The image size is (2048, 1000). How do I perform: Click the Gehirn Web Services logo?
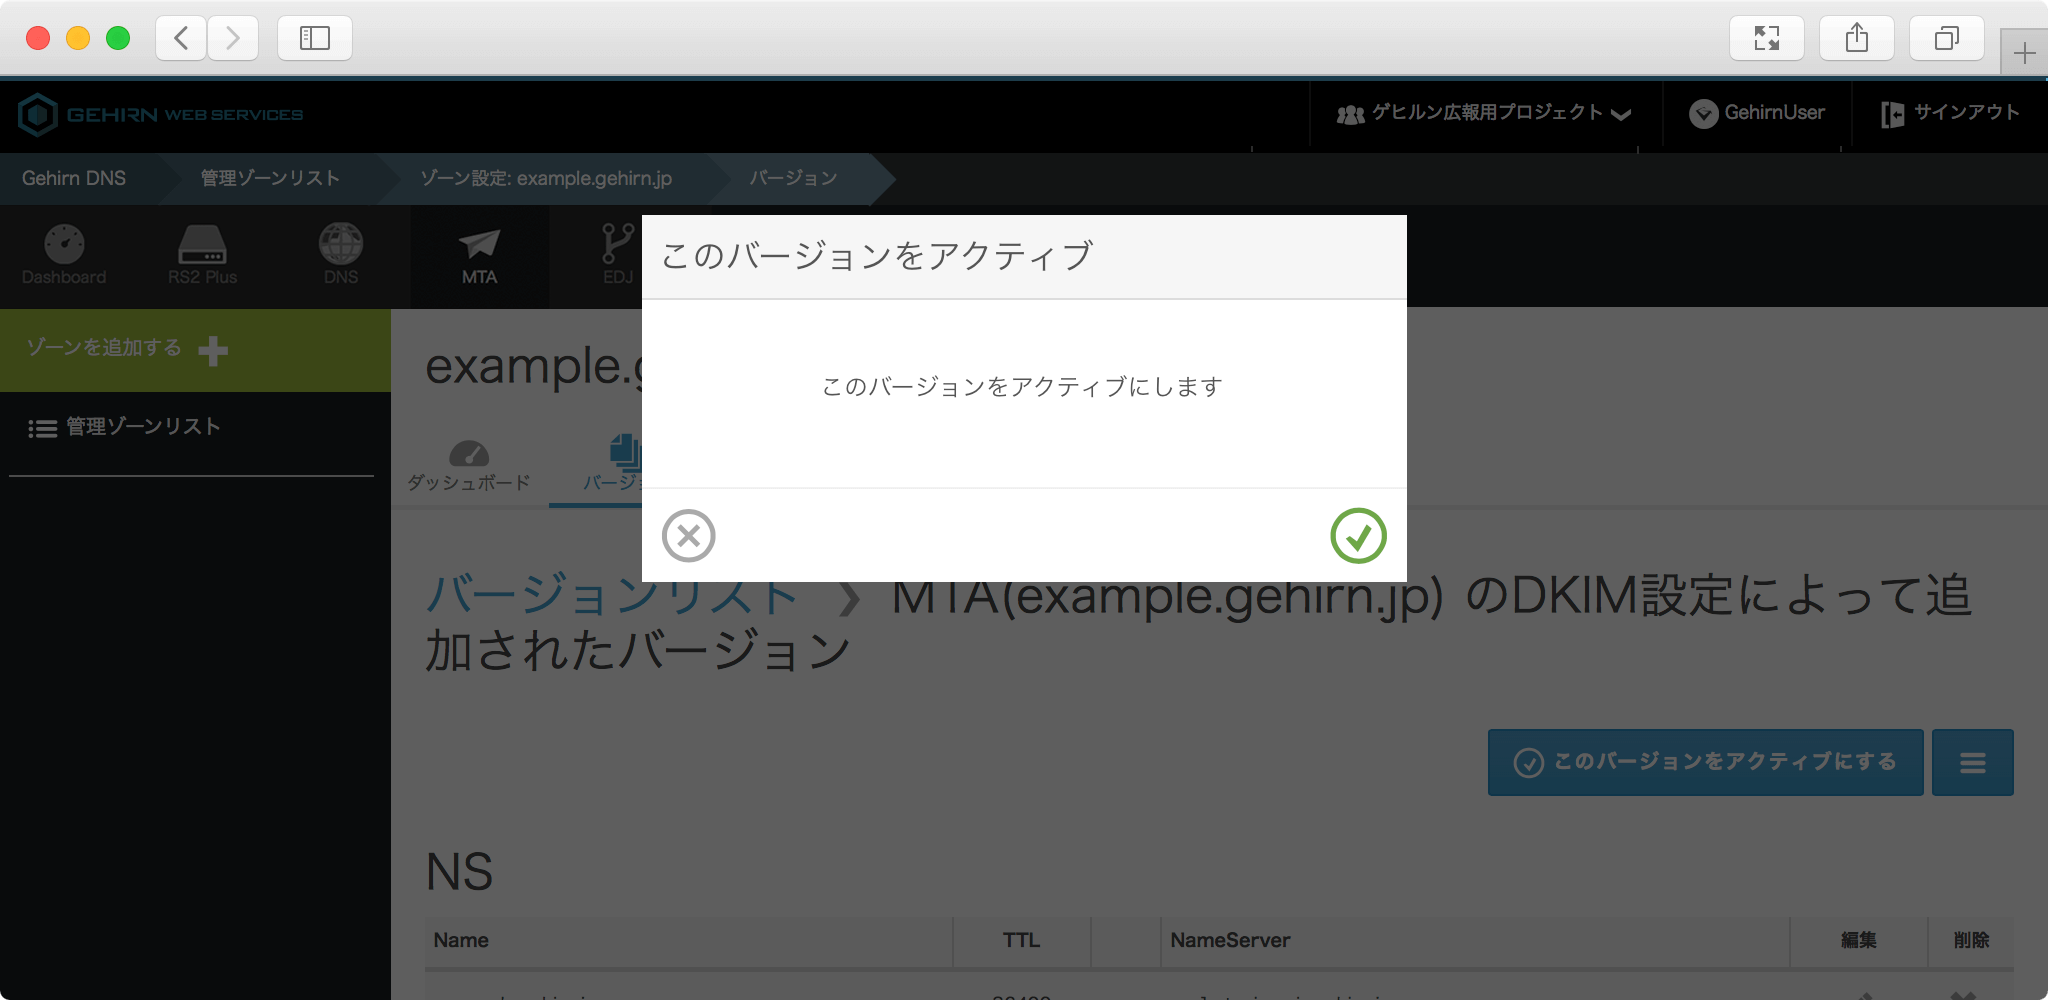[160, 115]
